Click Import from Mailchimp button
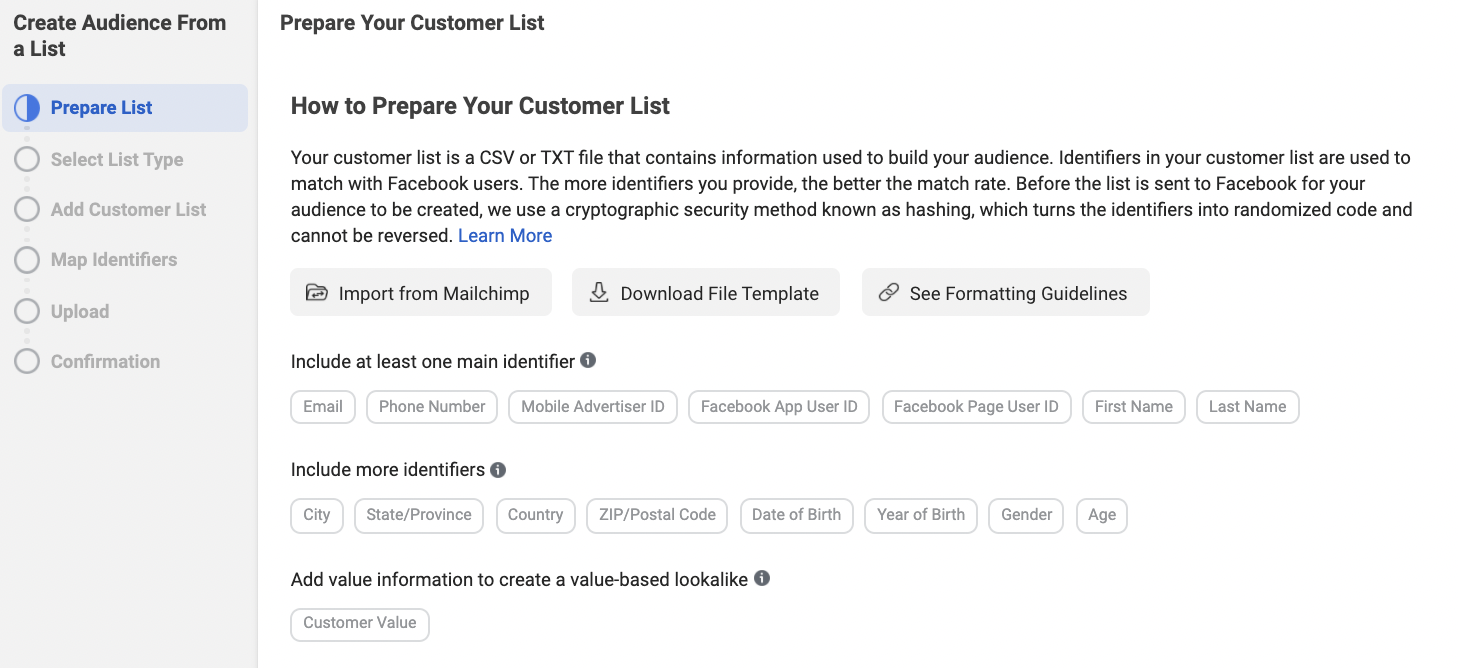The height and width of the screenshot is (668, 1458). pyautogui.click(x=421, y=292)
